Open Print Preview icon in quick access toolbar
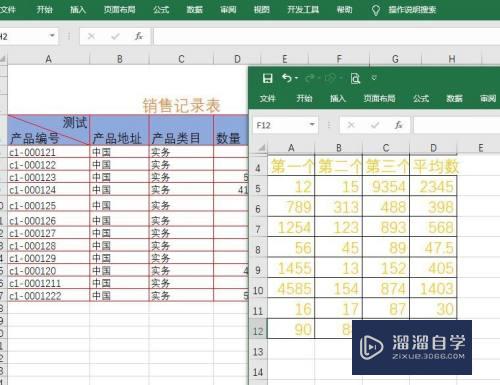The height and width of the screenshot is (385, 500). [x=355, y=79]
